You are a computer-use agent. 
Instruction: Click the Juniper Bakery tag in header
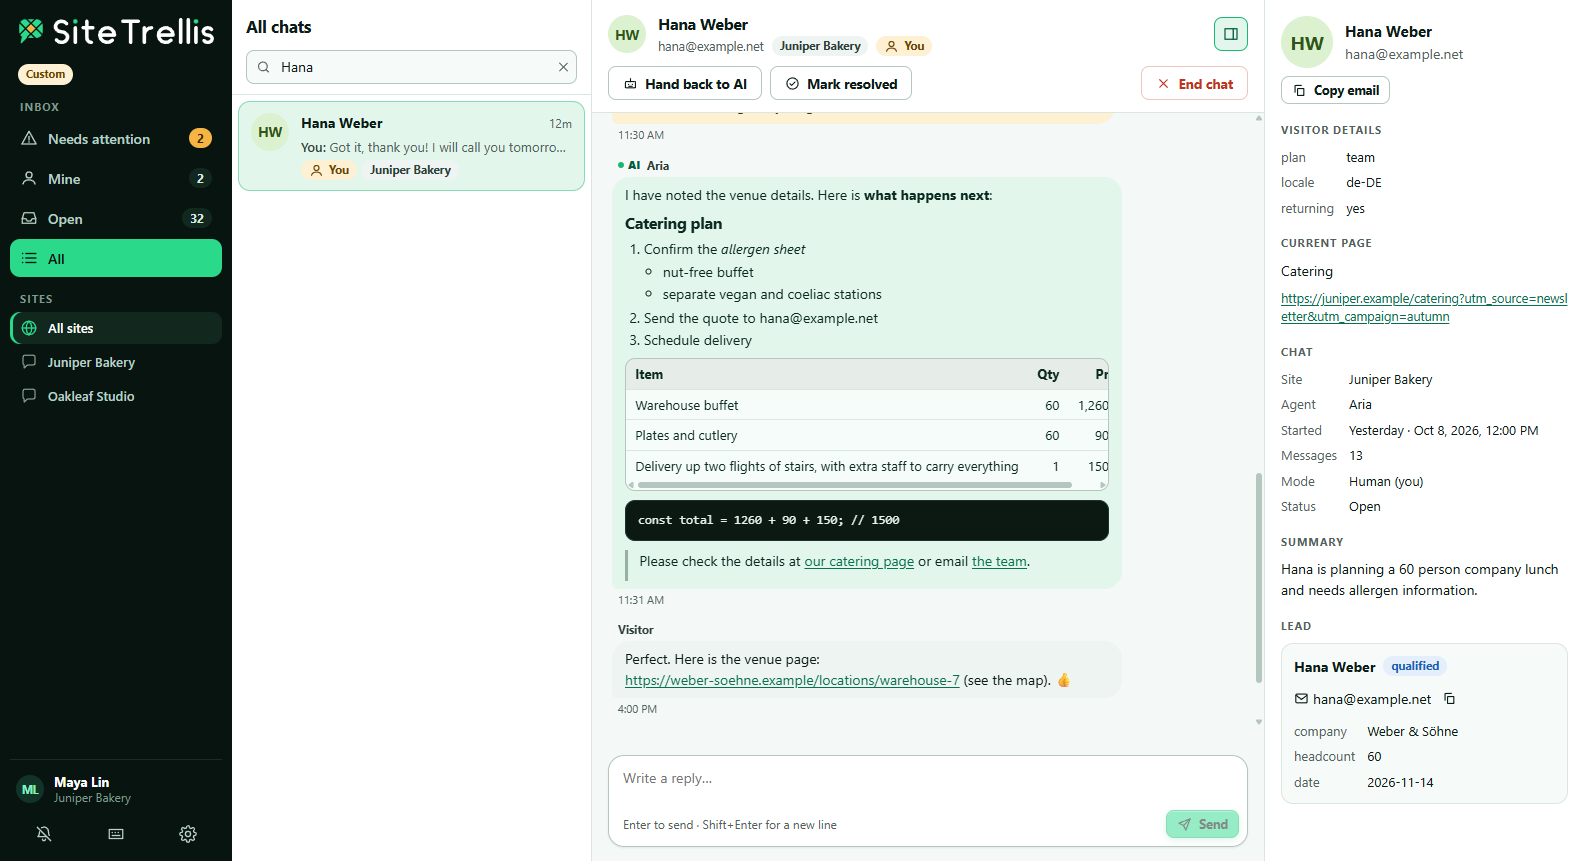pos(820,46)
